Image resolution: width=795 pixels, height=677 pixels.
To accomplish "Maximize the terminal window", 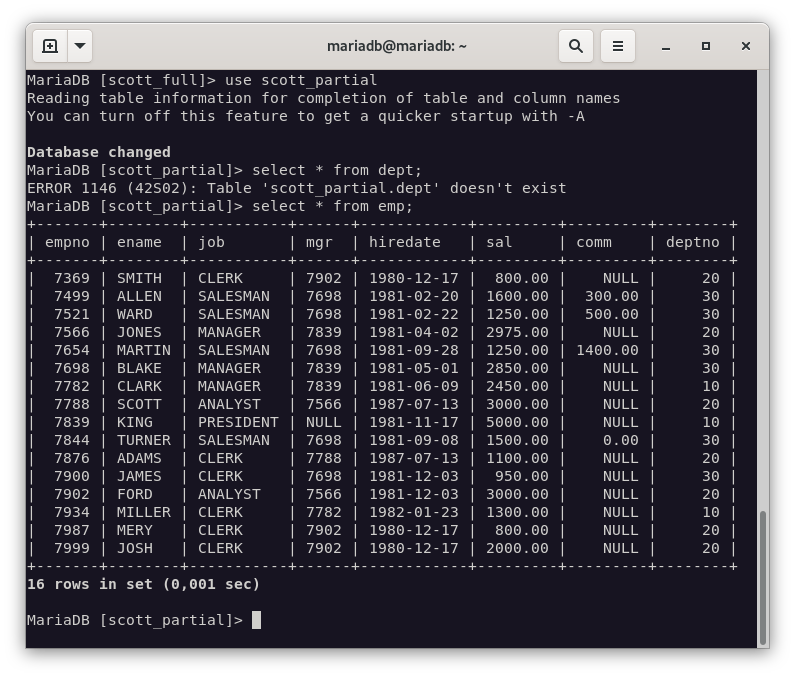I will pos(706,46).
